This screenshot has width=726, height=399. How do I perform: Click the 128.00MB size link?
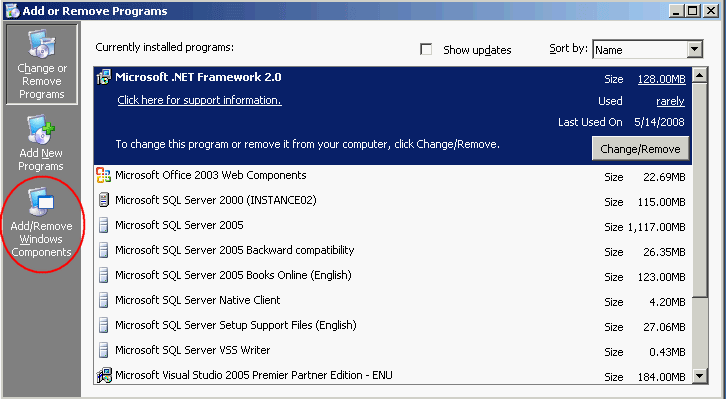(x=661, y=79)
